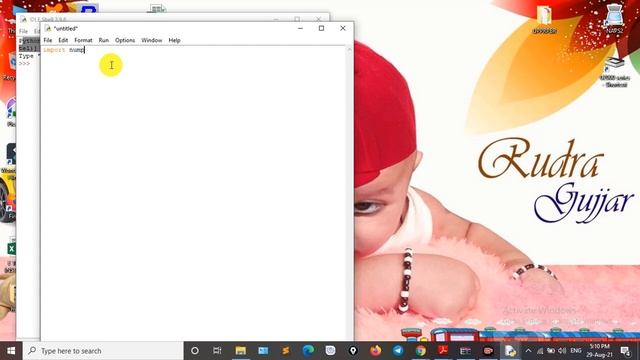Click the Python icon in untitled title bar

pos(48,28)
